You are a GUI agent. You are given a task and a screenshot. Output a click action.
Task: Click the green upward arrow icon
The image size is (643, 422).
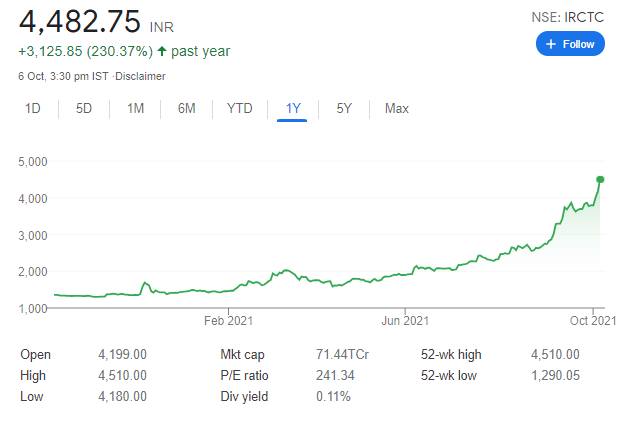162,51
